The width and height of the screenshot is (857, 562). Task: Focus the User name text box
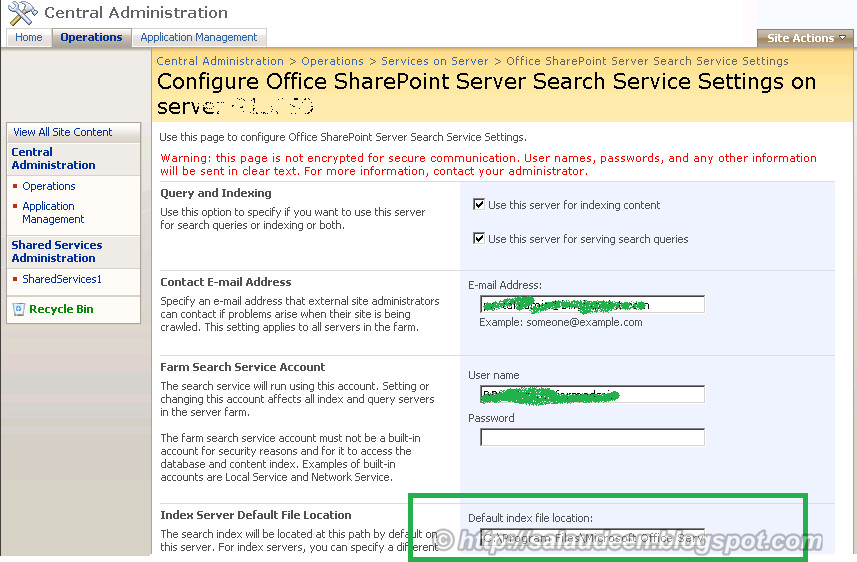tap(592, 394)
